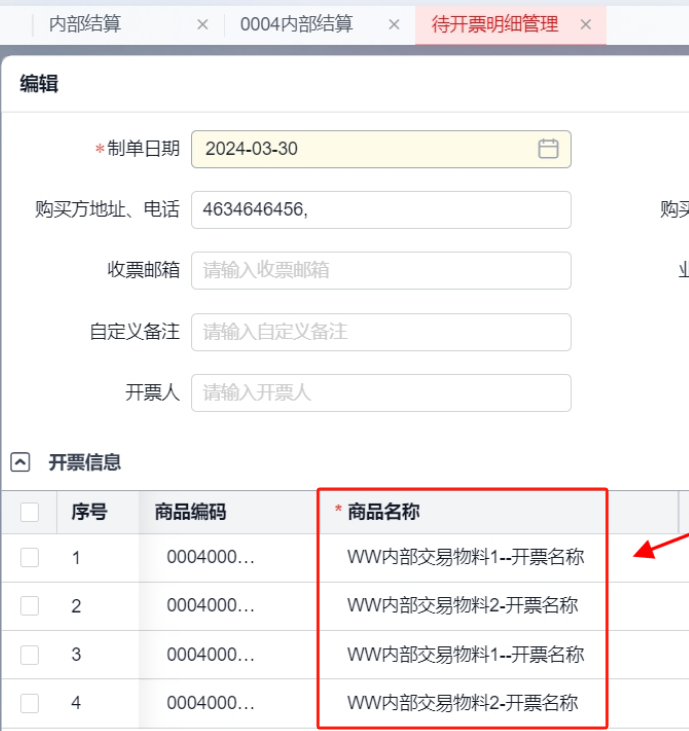
Task: Click the 商品名称 column header
Action: point(383,512)
